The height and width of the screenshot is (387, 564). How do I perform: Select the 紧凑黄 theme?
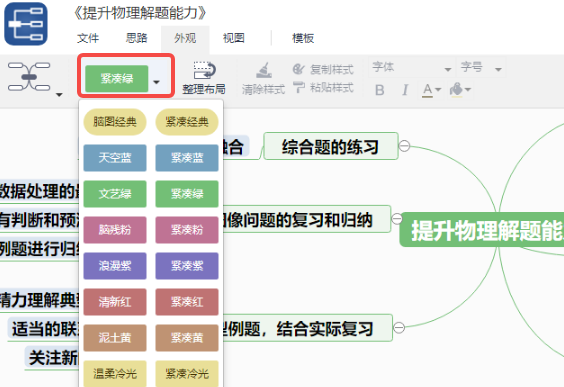[x=187, y=338]
